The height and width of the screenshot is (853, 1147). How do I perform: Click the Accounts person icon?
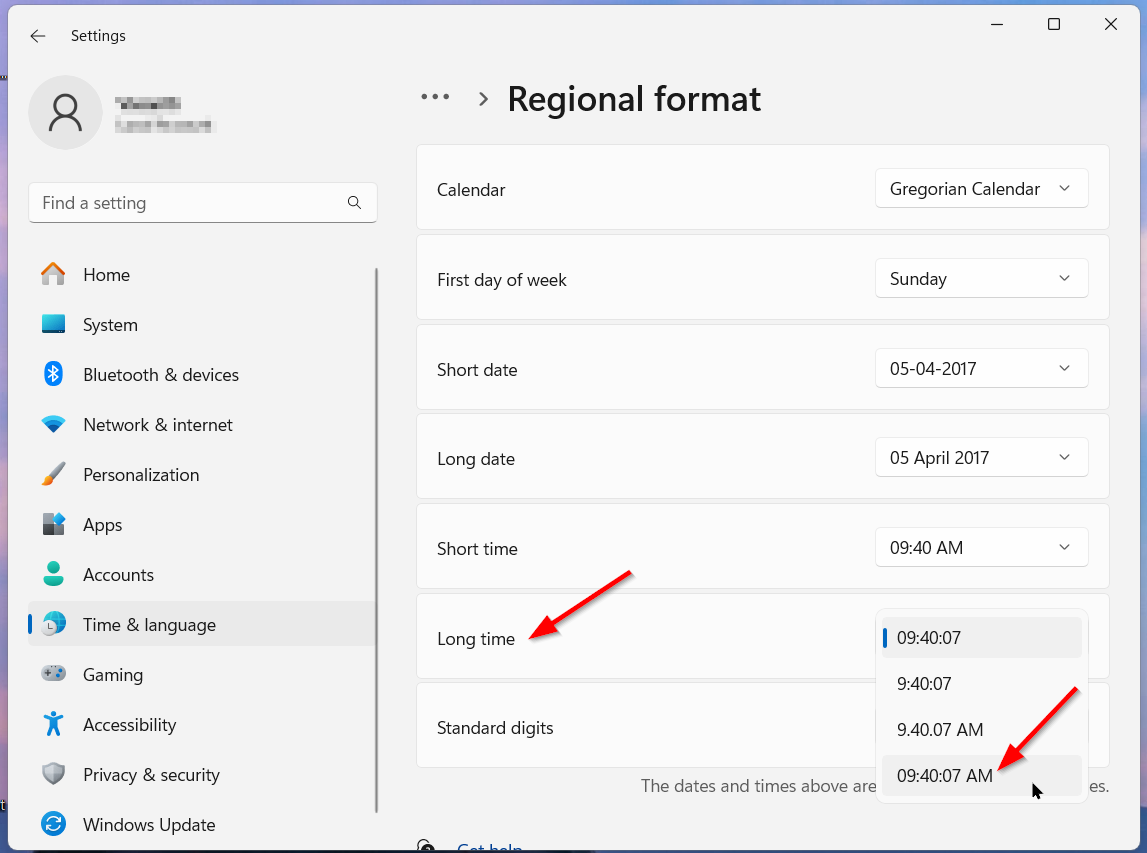pyautogui.click(x=53, y=574)
